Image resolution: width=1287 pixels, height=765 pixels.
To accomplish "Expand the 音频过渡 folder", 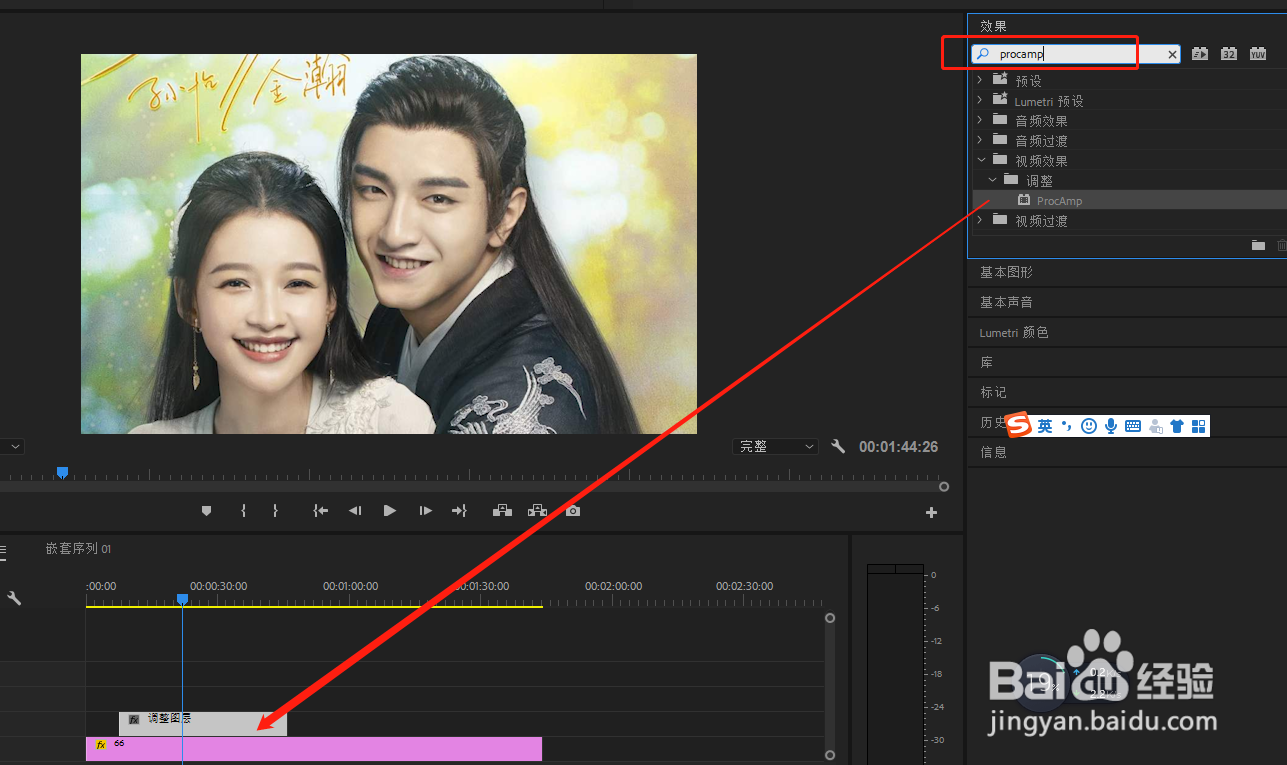I will (980, 140).
